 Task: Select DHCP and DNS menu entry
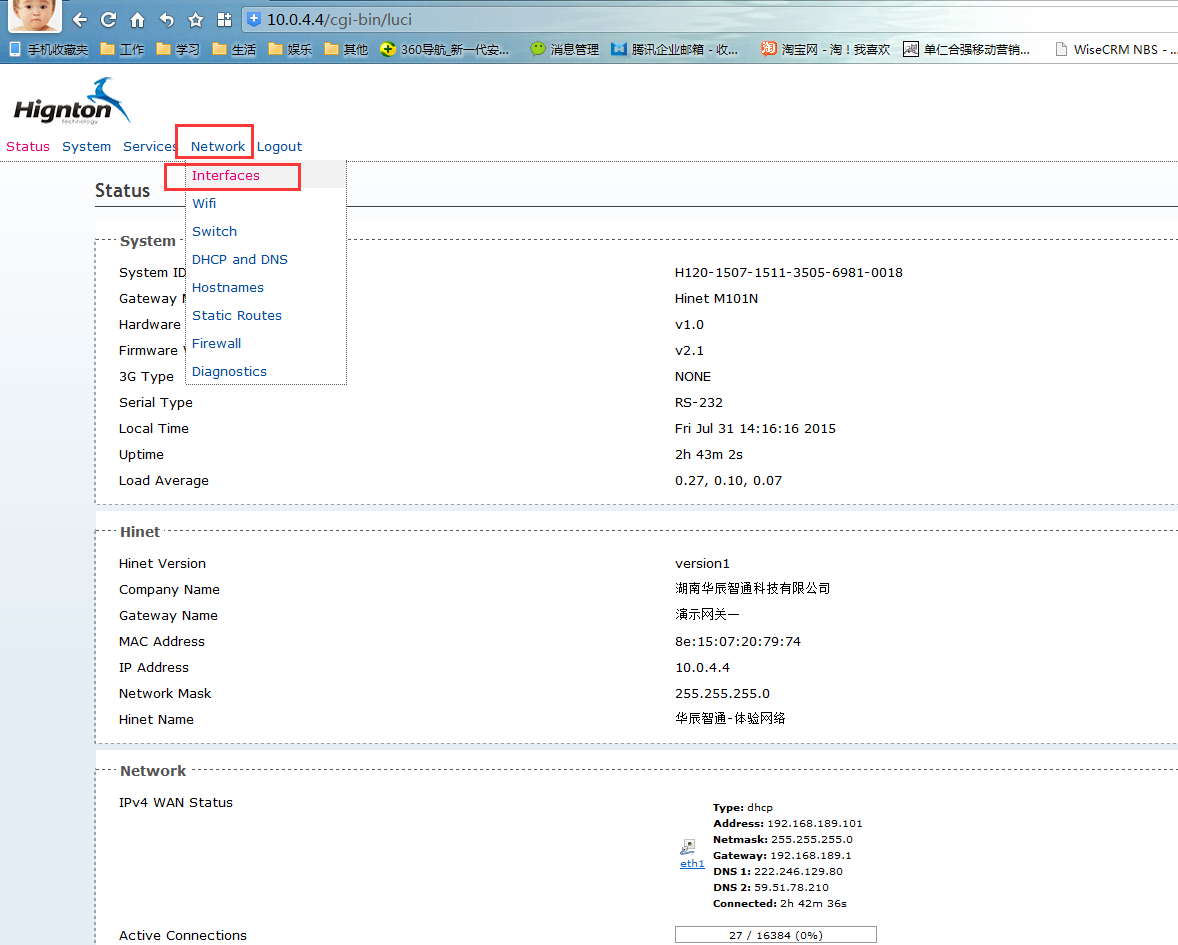click(240, 259)
